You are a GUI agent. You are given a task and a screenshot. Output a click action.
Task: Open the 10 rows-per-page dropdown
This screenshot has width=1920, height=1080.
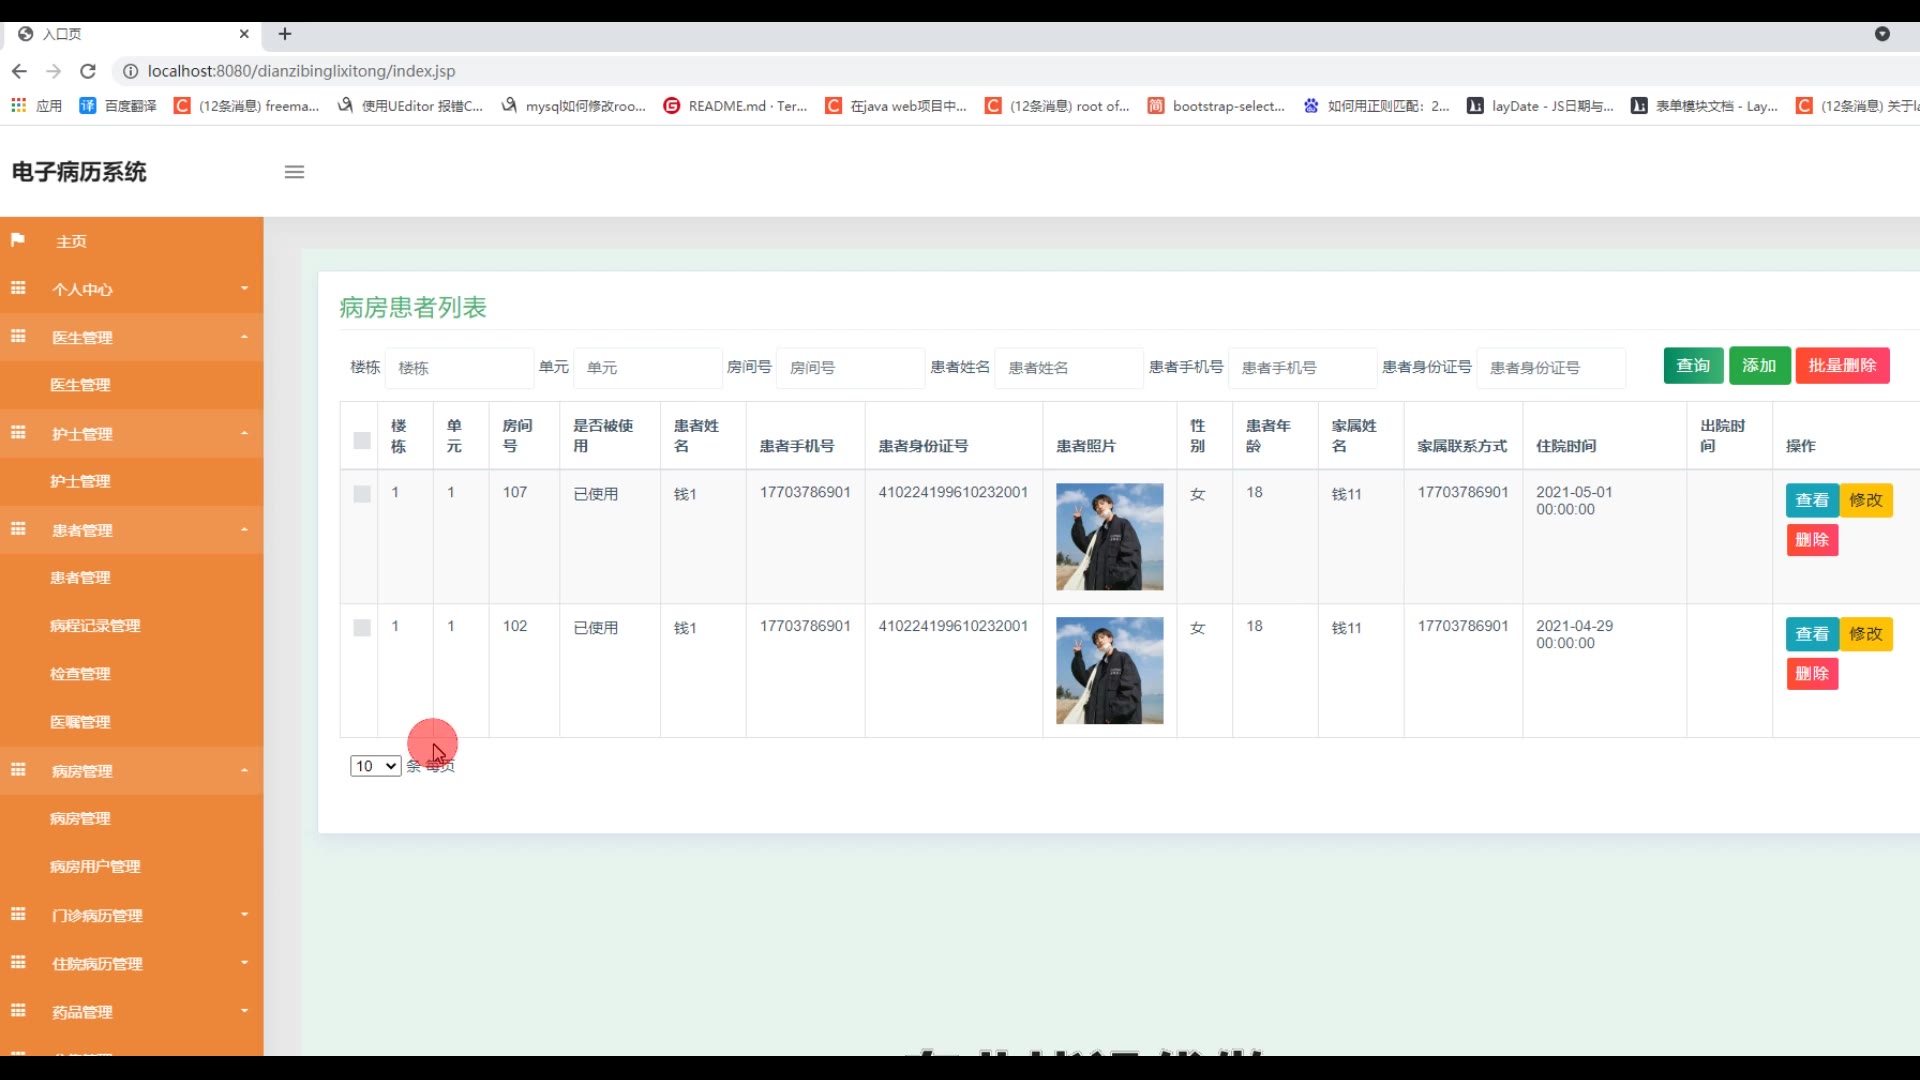(375, 766)
